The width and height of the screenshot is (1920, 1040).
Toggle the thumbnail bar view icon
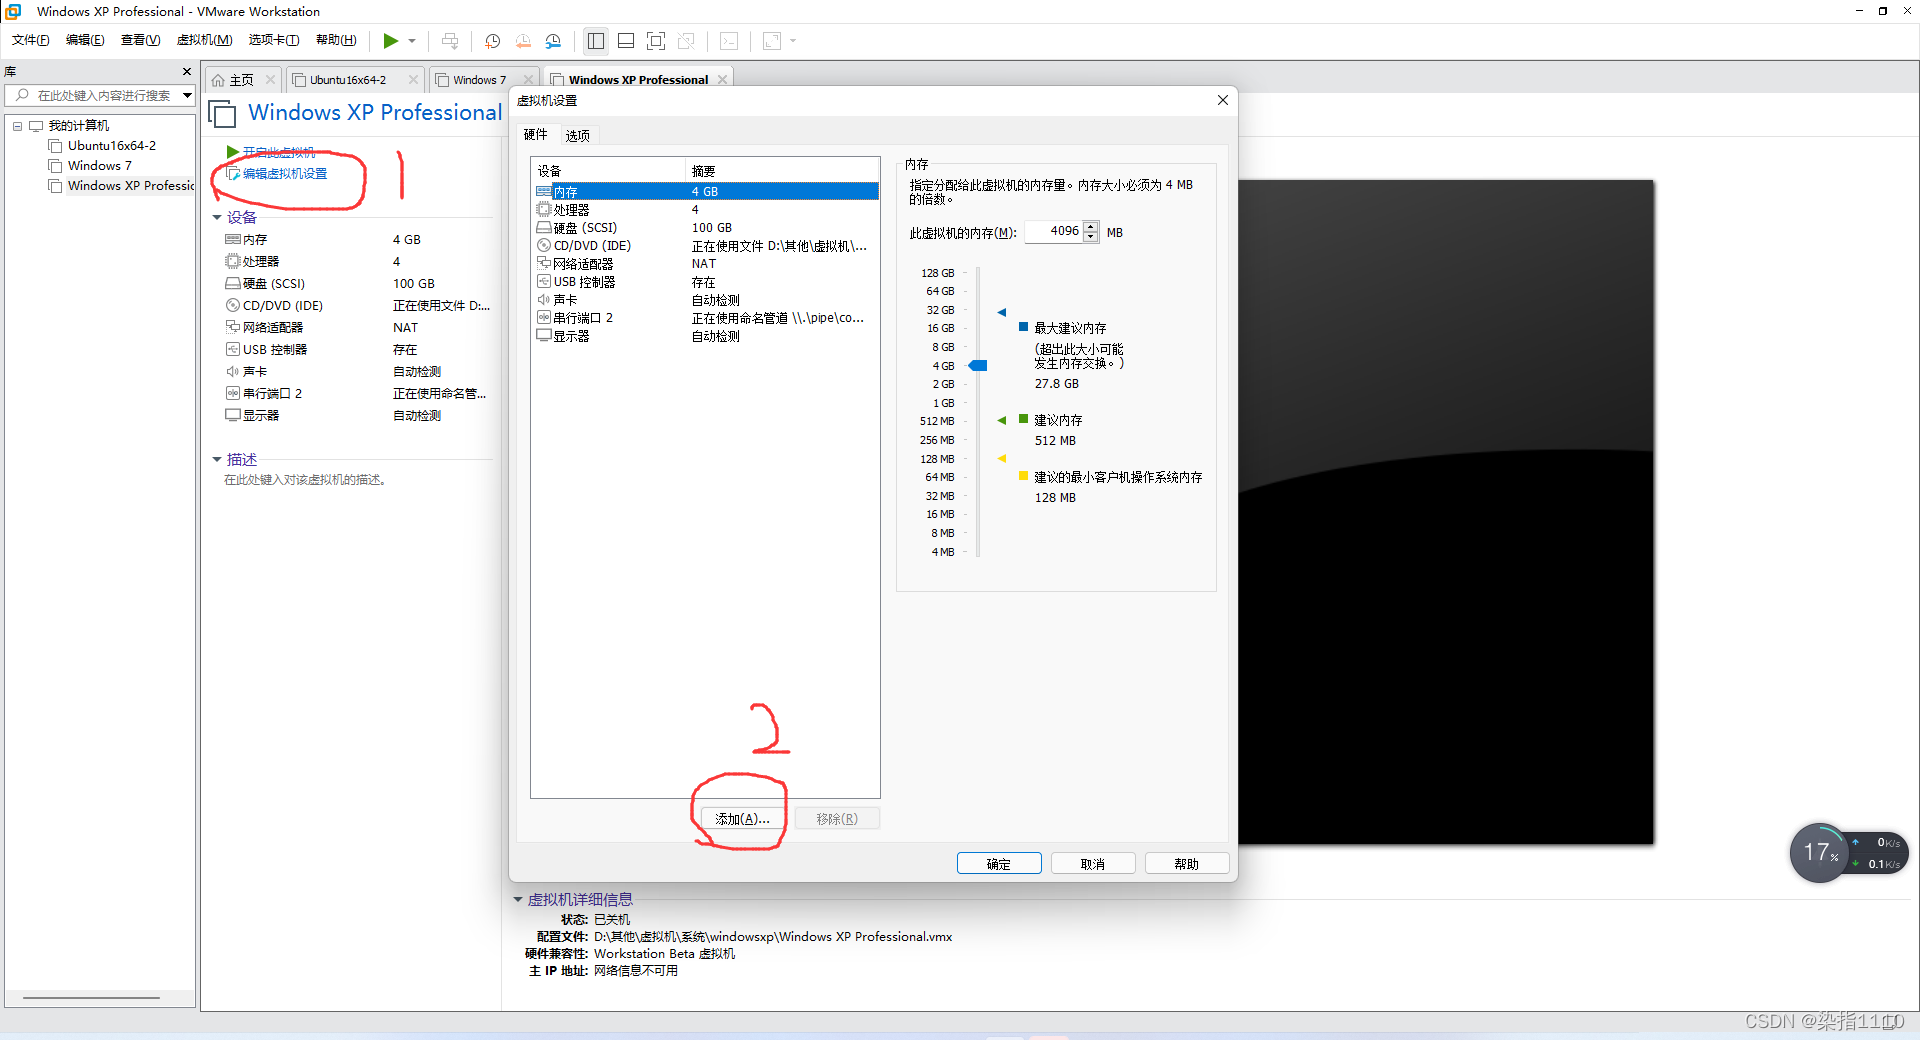click(x=626, y=41)
